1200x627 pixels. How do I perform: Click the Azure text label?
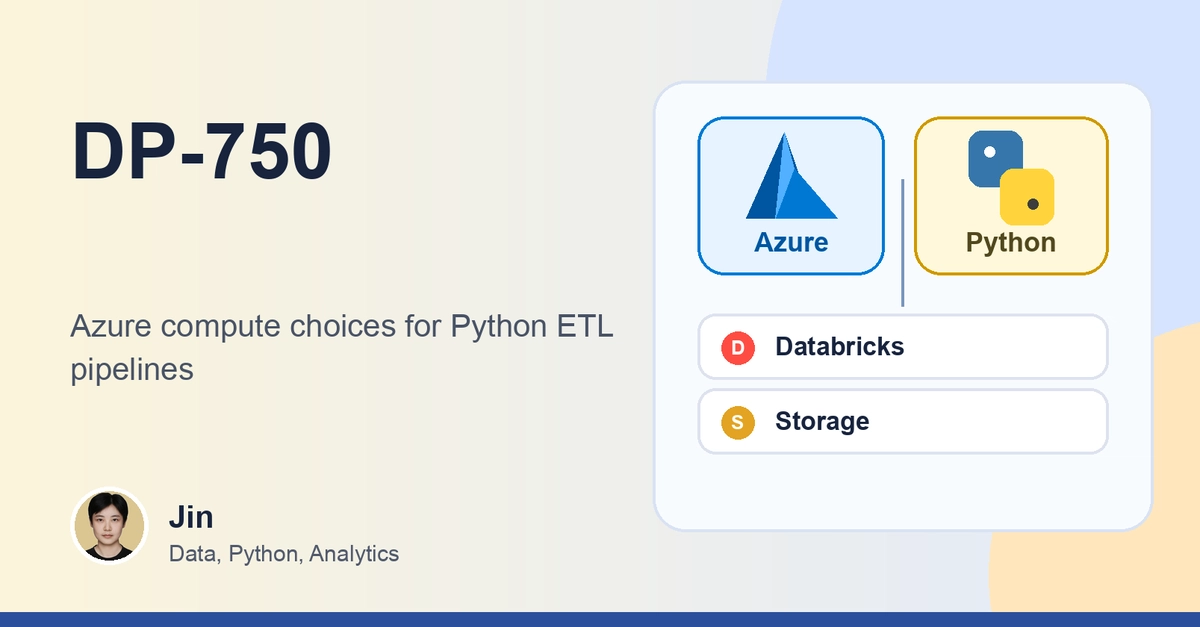(791, 242)
